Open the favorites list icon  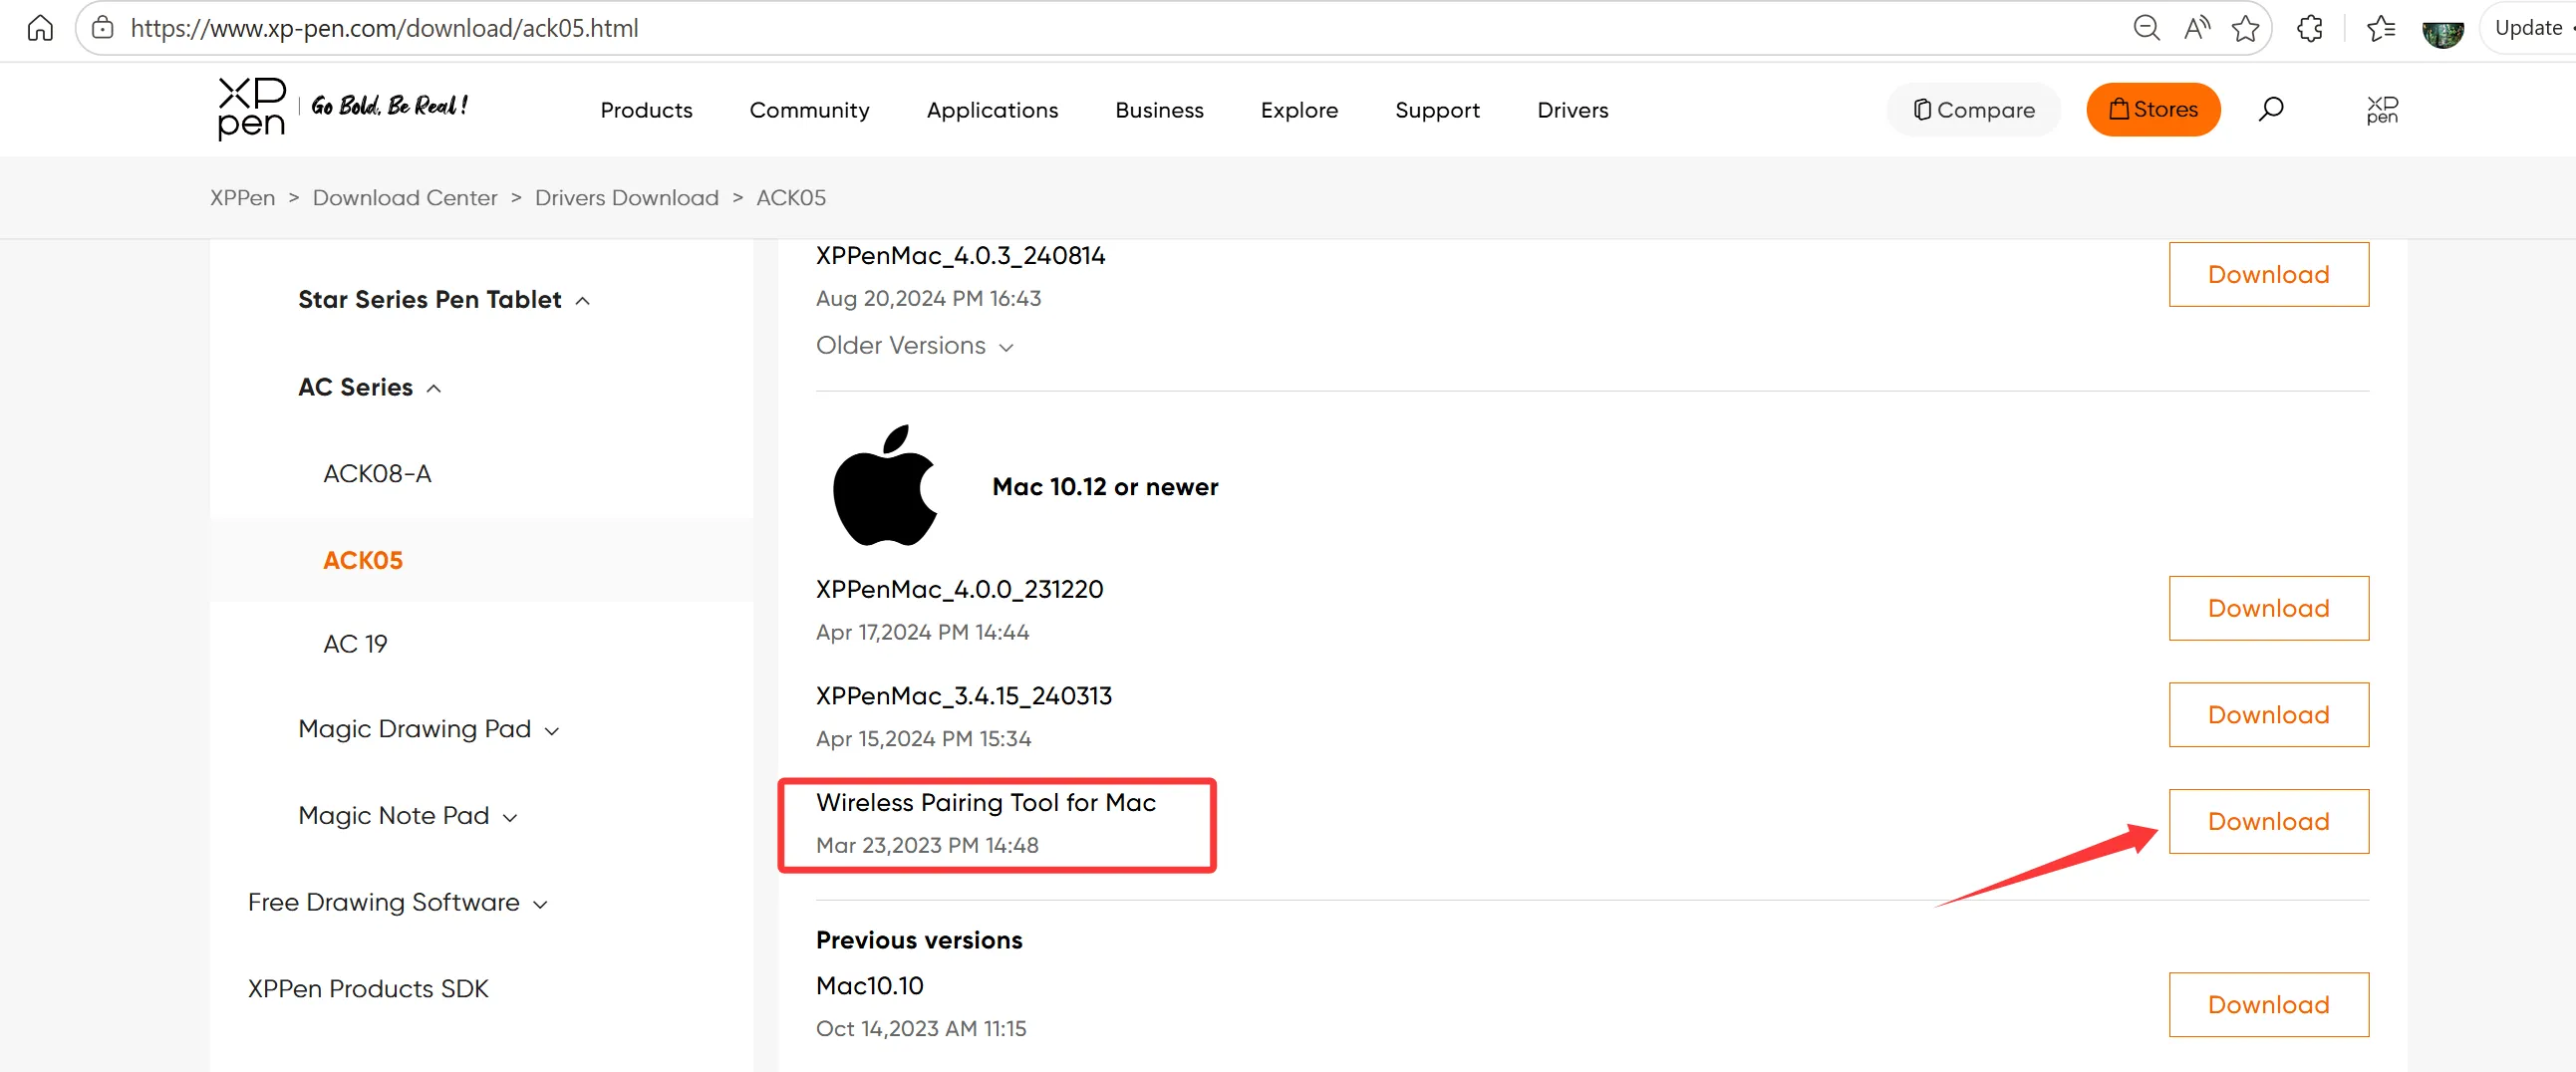pyautogui.click(x=2381, y=28)
